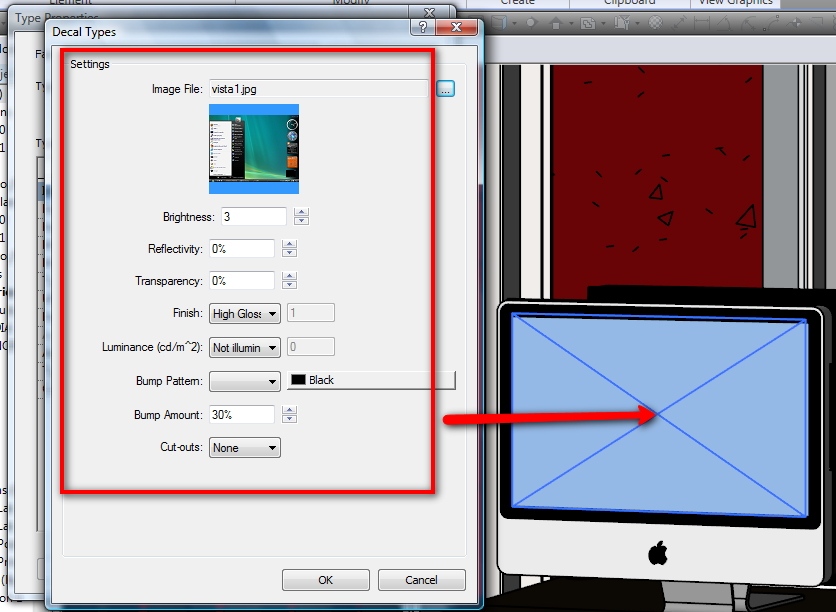Open the Finish dropdown showing High Gloss
This screenshot has width=836, height=612.
pyautogui.click(x=245, y=313)
